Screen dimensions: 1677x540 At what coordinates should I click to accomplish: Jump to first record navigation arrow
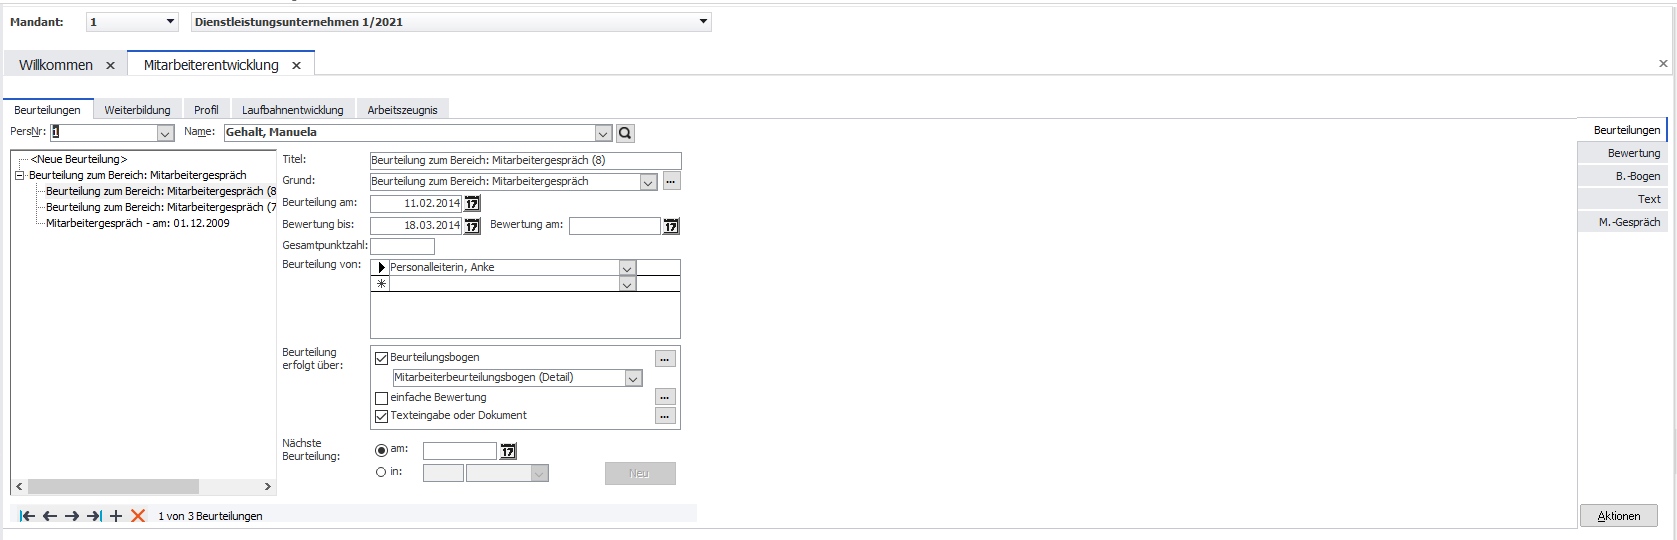point(27,516)
